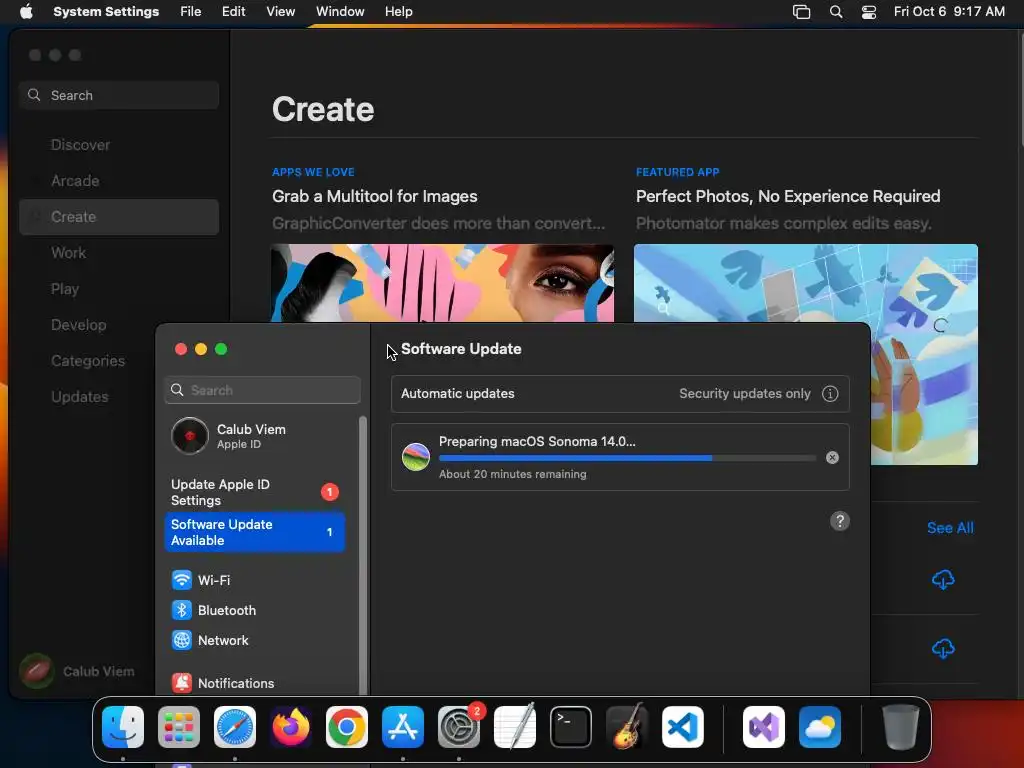Click 'Perfect Photos, No Experience Required' heading
Viewport: 1024px width, 768px height.
pyautogui.click(x=788, y=197)
